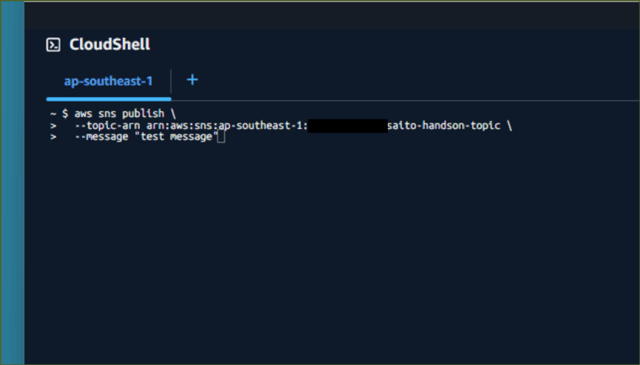Select the ap-southeast-1 terminal tab
640x365 pixels.
108,81
